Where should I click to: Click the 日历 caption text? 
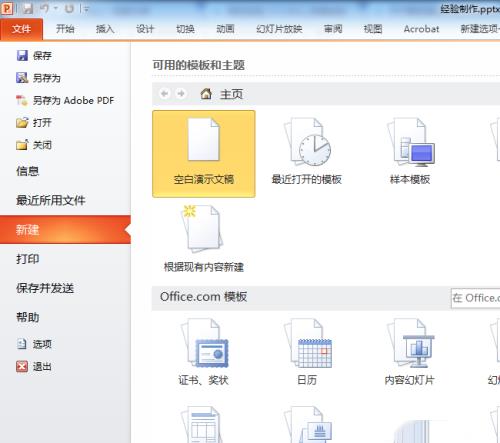(x=307, y=380)
